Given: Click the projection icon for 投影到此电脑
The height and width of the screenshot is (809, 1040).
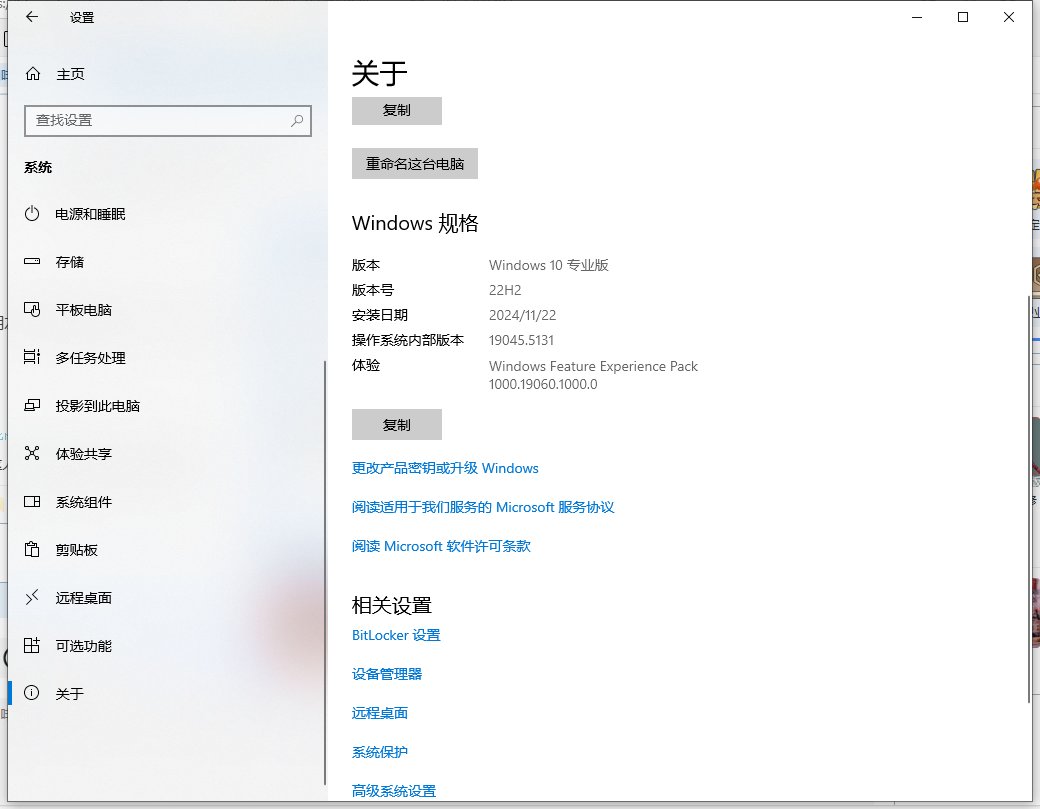Looking at the screenshot, I should pyautogui.click(x=32, y=405).
